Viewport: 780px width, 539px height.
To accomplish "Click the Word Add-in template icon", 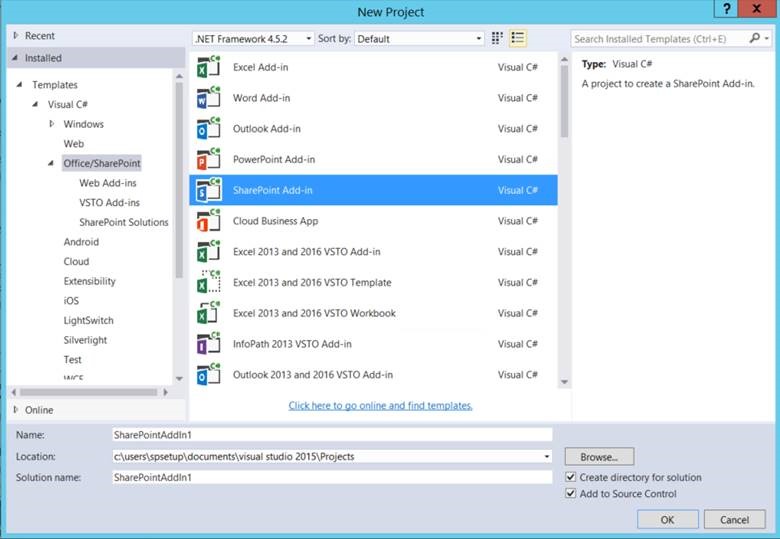I will (x=208, y=98).
